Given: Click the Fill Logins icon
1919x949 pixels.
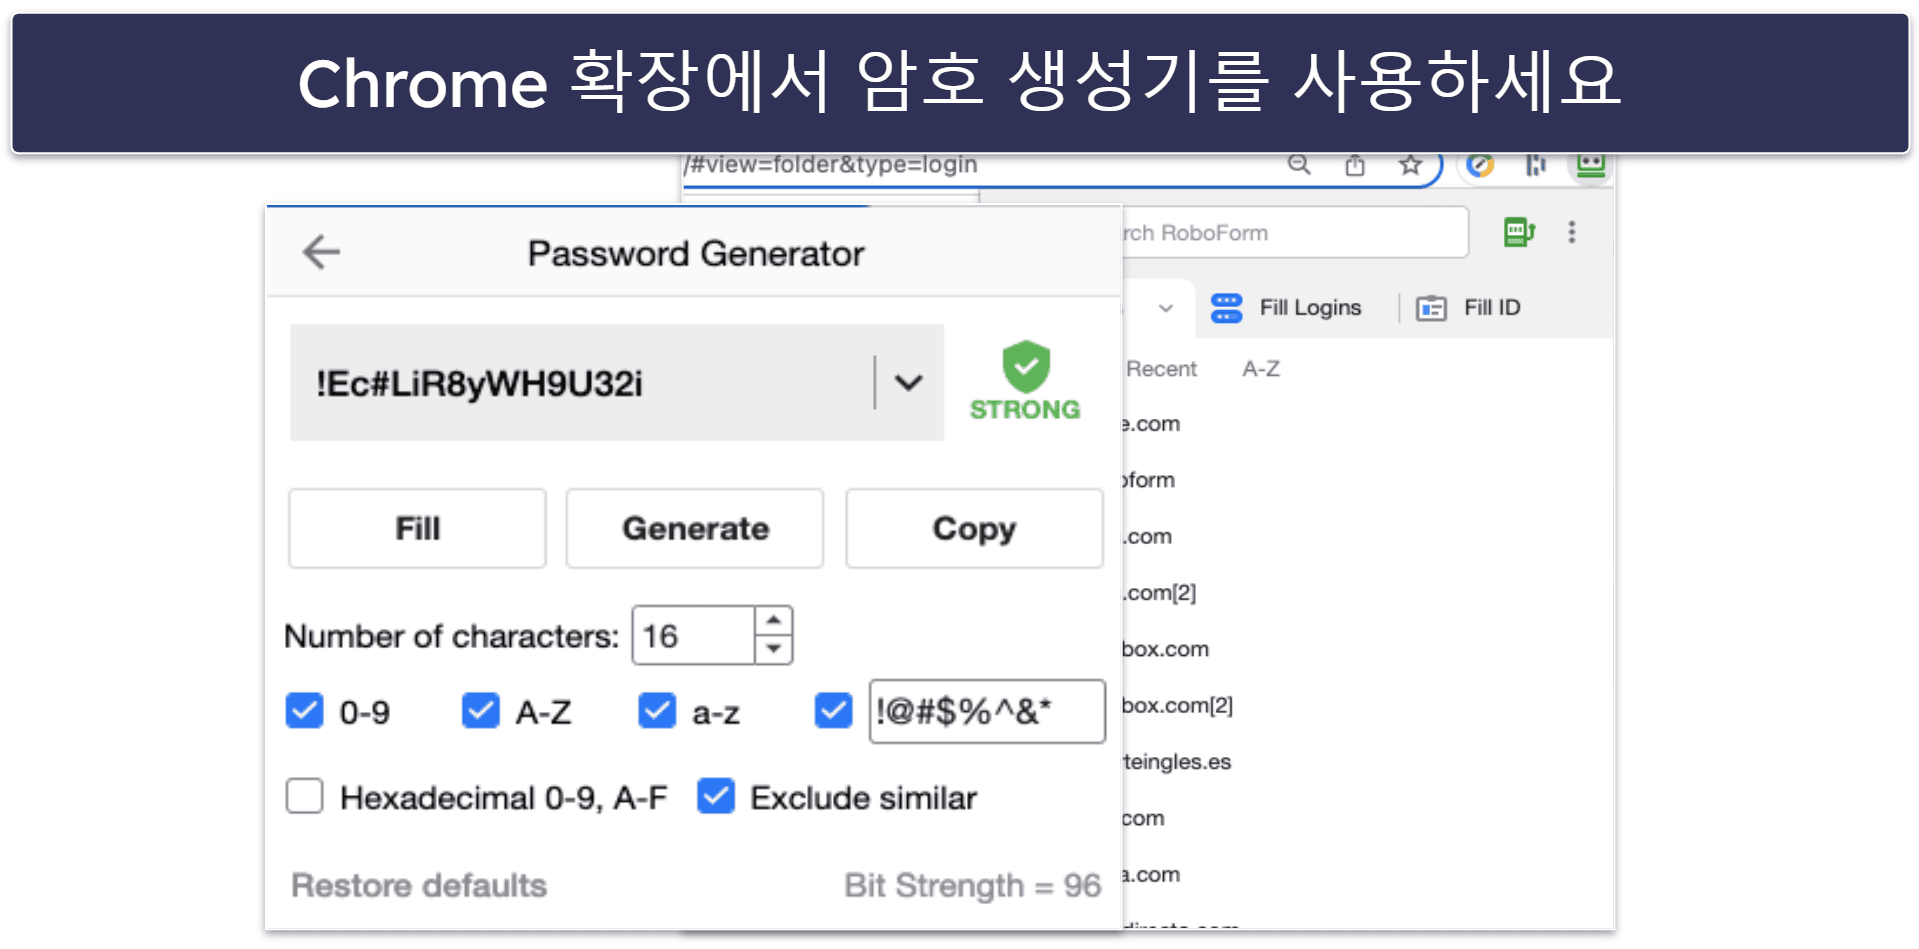Looking at the screenshot, I should click(1226, 308).
